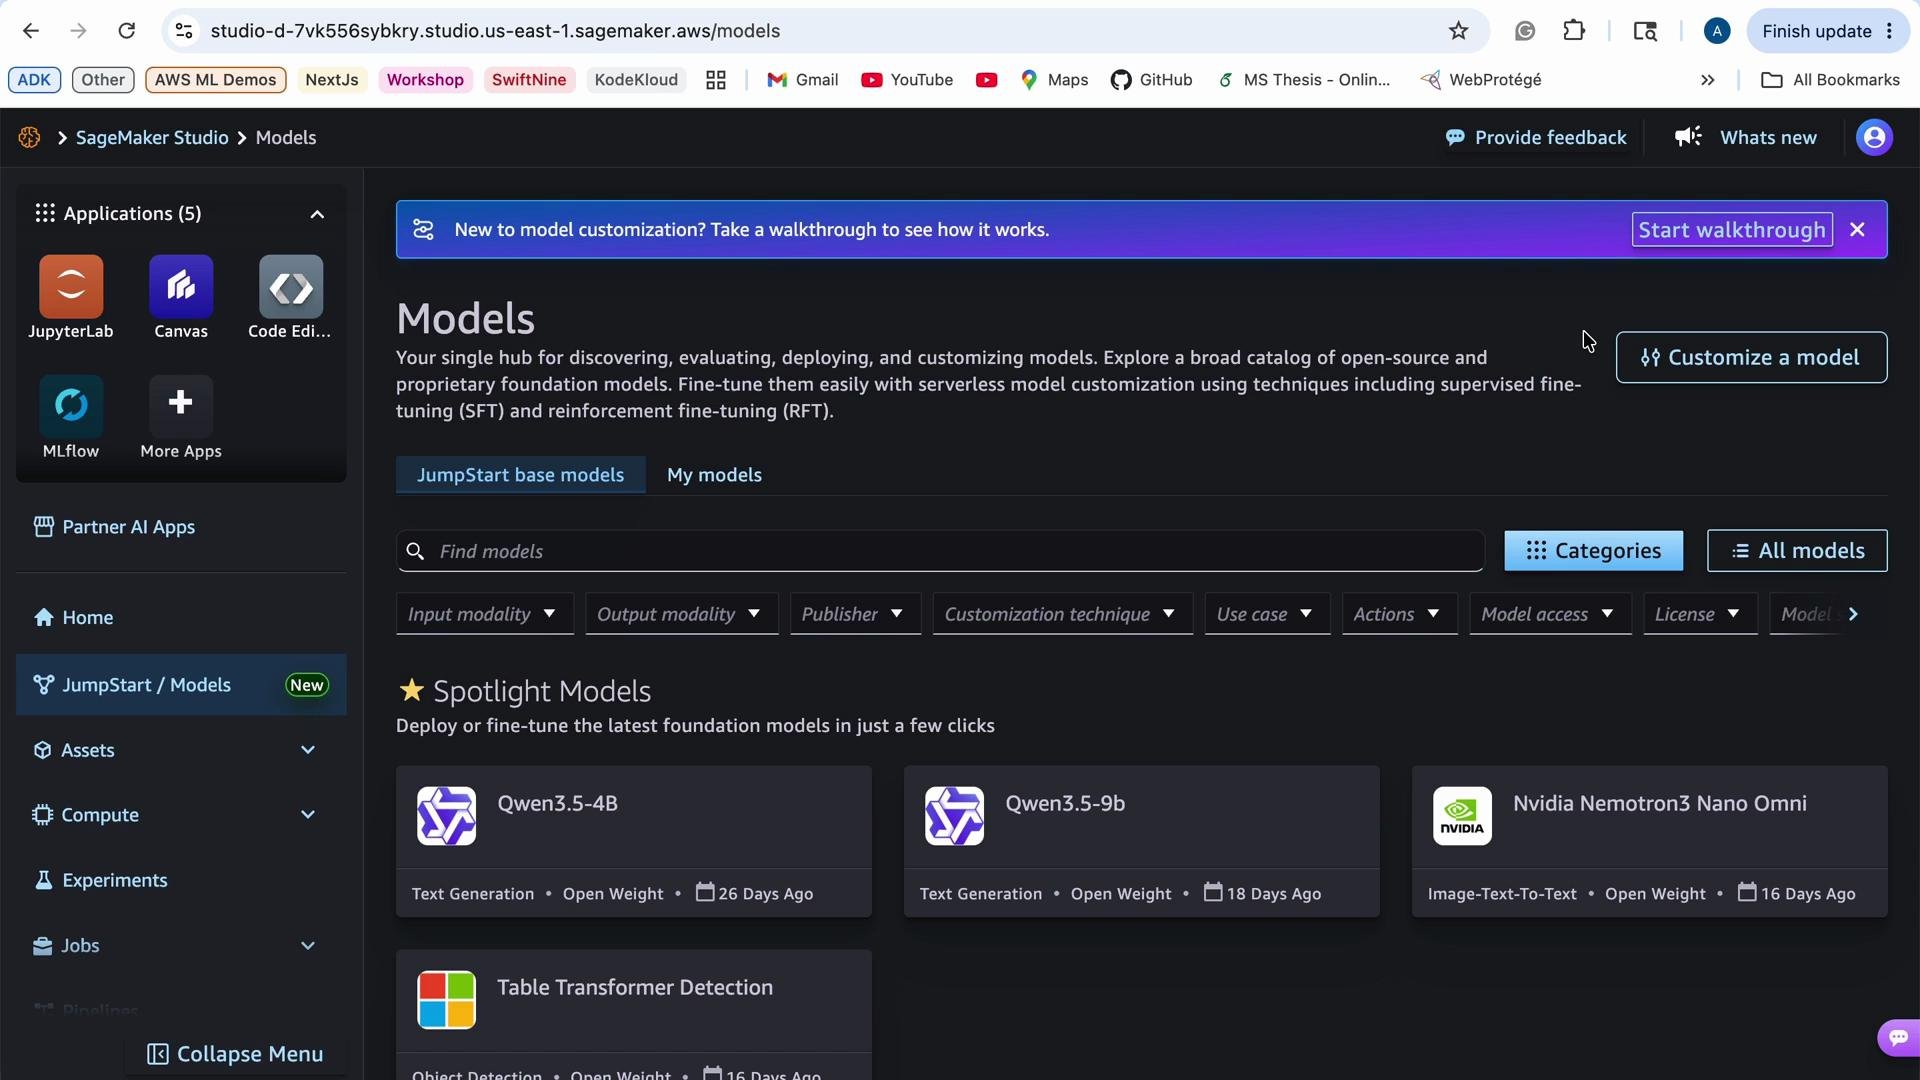Click the Chrome profile avatar 'A'

click(1717, 31)
